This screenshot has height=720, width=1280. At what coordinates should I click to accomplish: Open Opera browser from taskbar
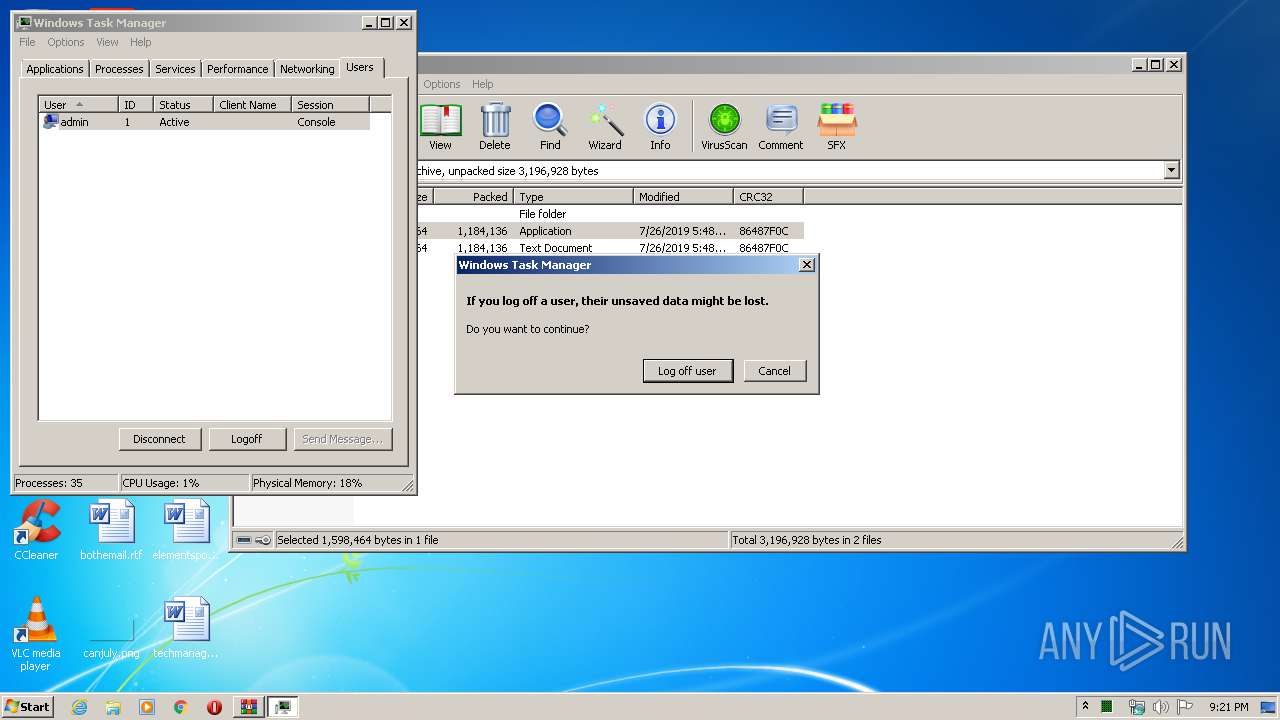(x=214, y=707)
